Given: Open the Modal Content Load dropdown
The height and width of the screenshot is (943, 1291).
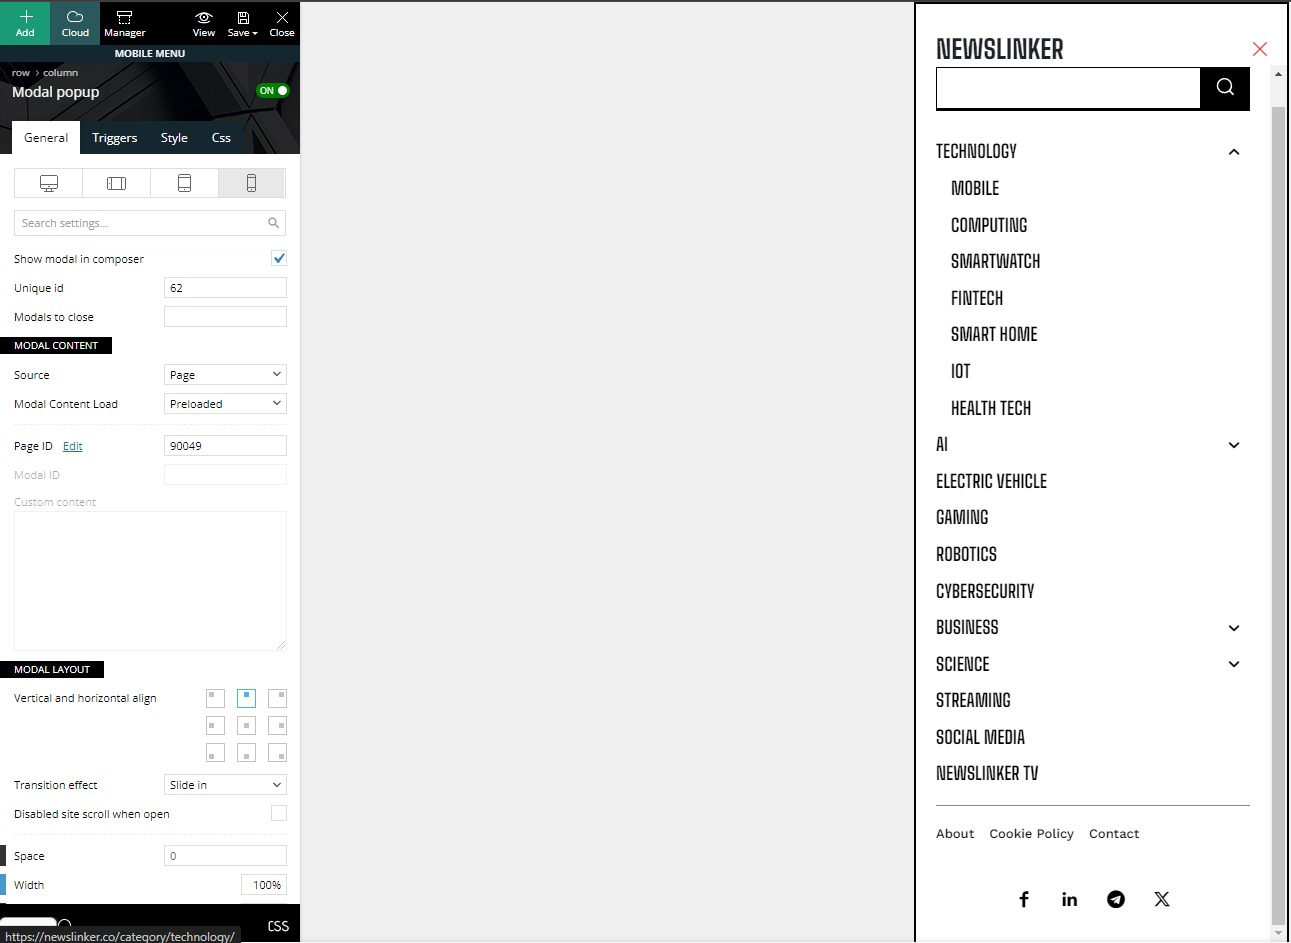Looking at the screenshot, I should 225,404.
